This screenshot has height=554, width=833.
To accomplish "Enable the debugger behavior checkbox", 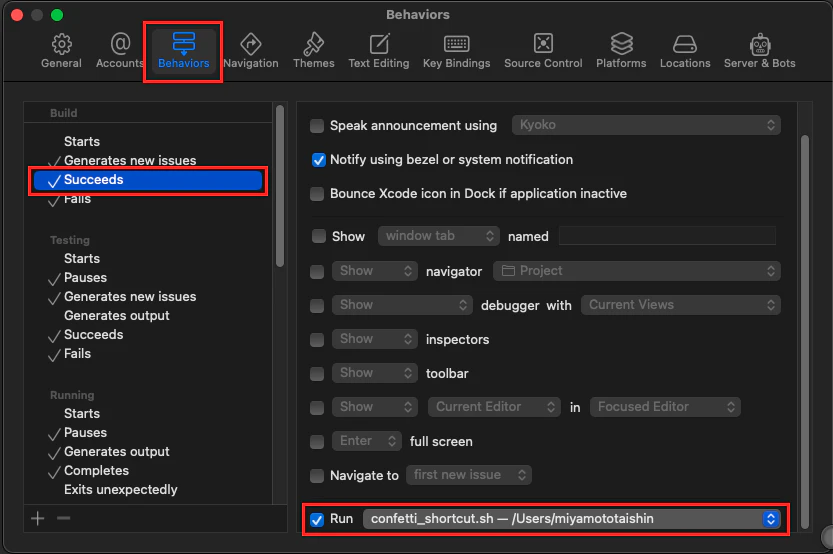I will tap(317, 306).
